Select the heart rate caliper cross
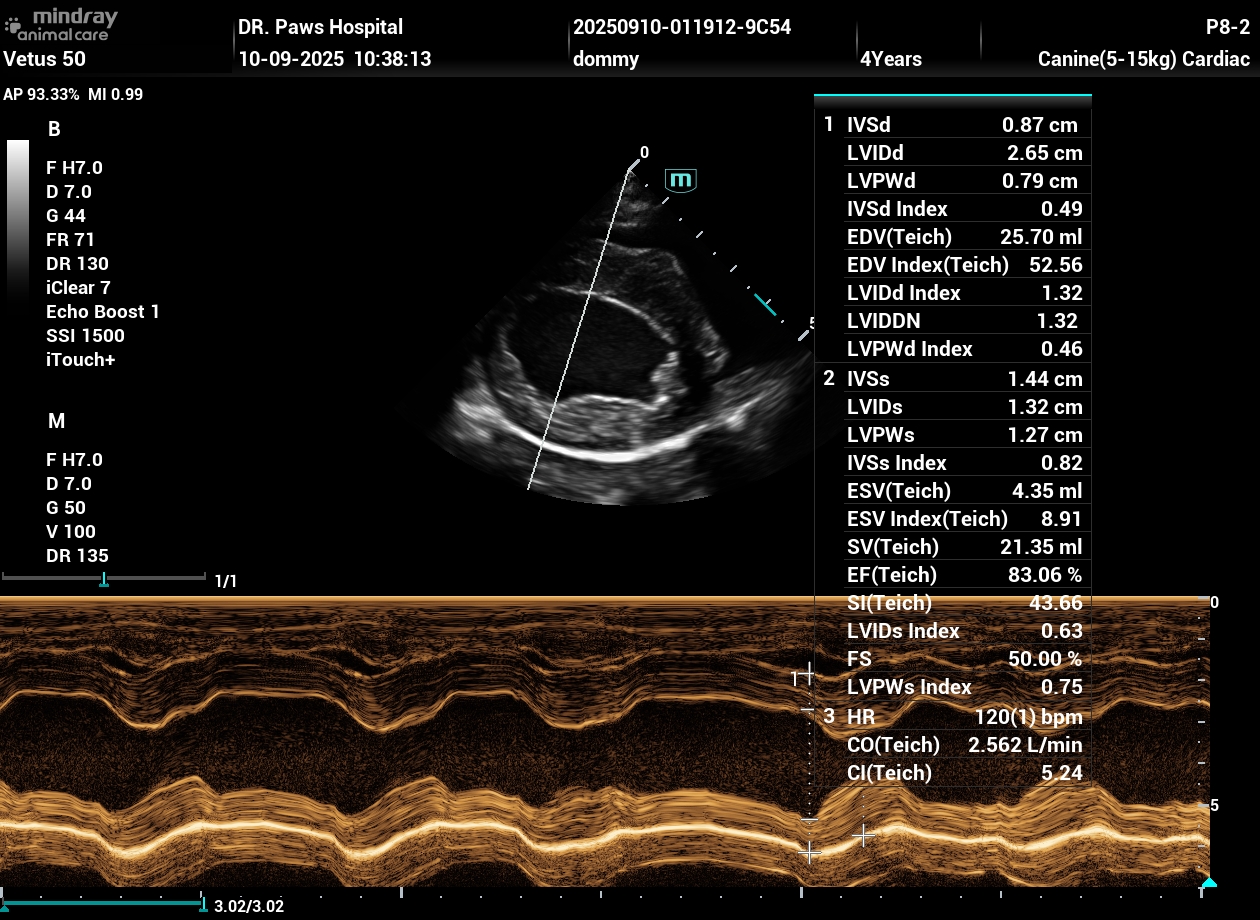Viewport: 1260px width, 920px height. 864,834
